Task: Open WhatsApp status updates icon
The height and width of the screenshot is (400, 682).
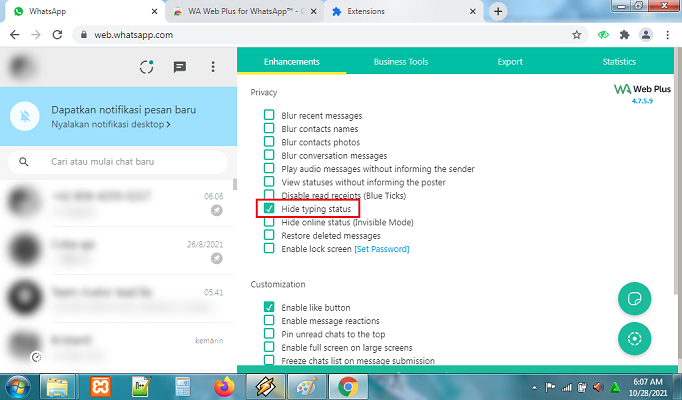Action: coord(147,67)
